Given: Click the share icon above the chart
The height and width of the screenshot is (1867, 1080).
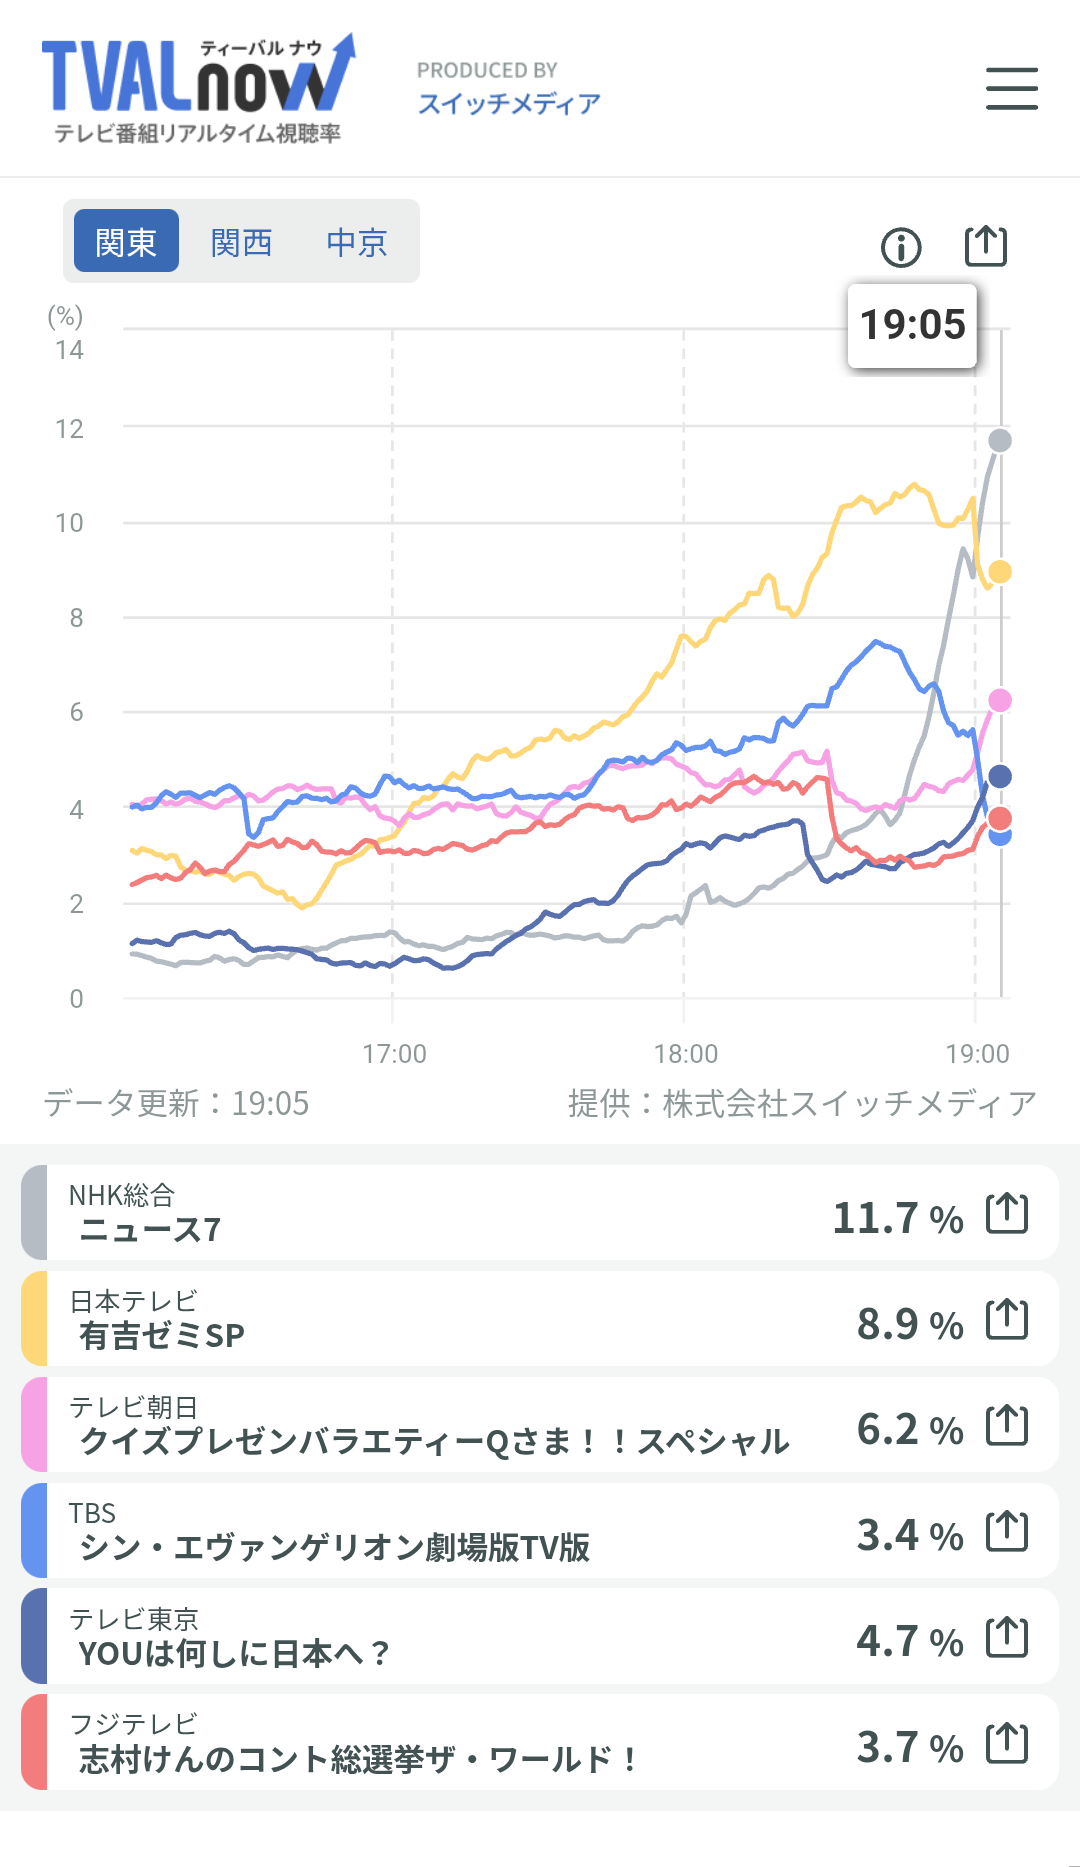Looking at the screenshot, I should coord(985,246).
